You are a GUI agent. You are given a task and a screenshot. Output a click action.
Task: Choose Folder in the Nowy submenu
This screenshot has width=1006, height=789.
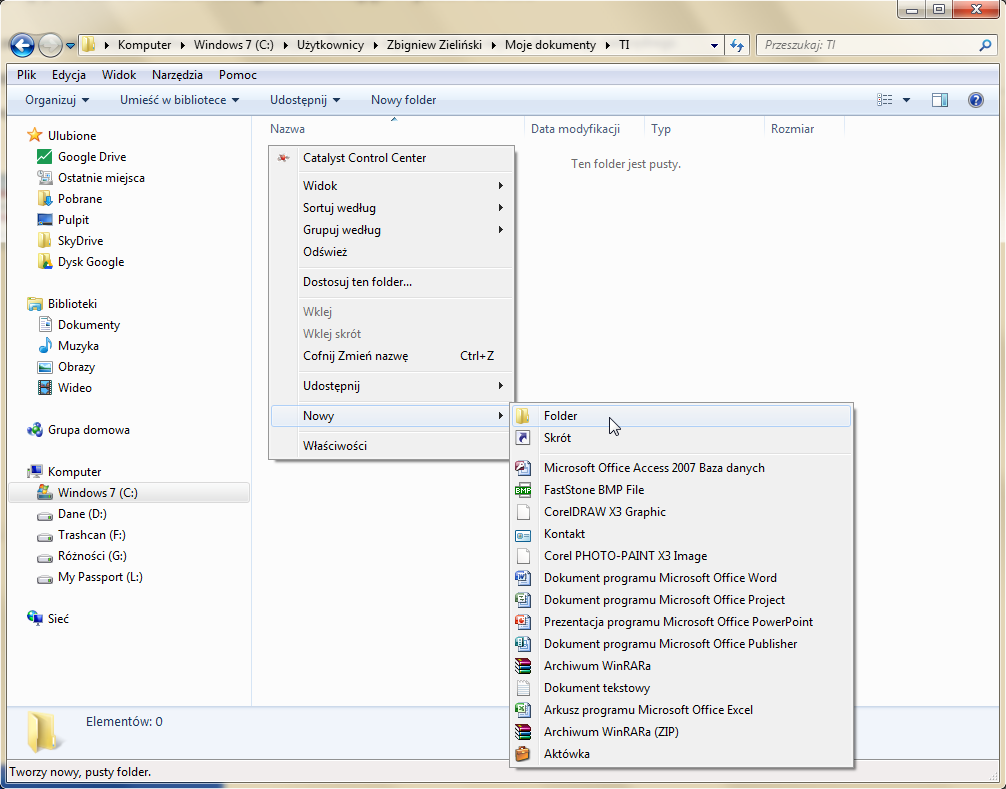pyautogui.click(x=681, y=416)
